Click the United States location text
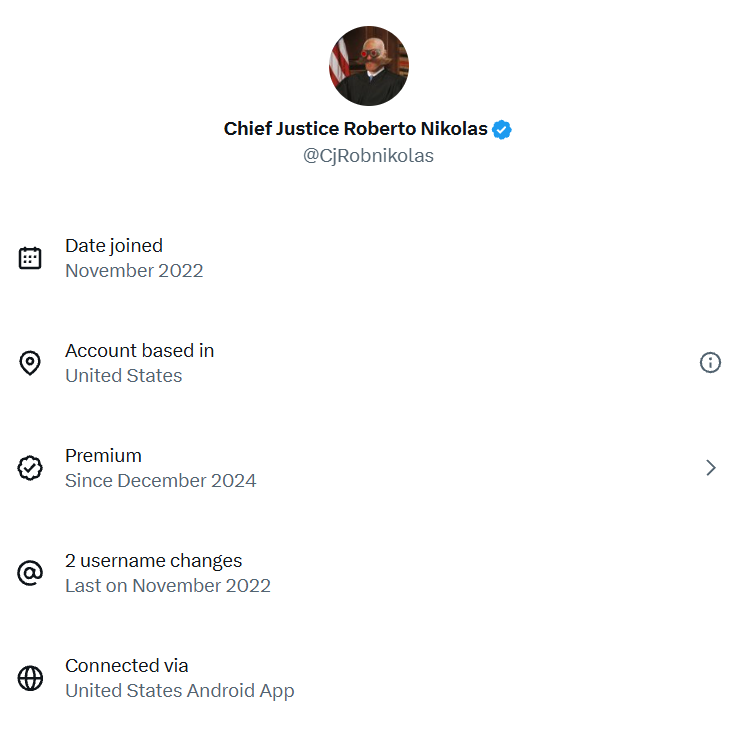739x732 pixels. coord(123,376)
